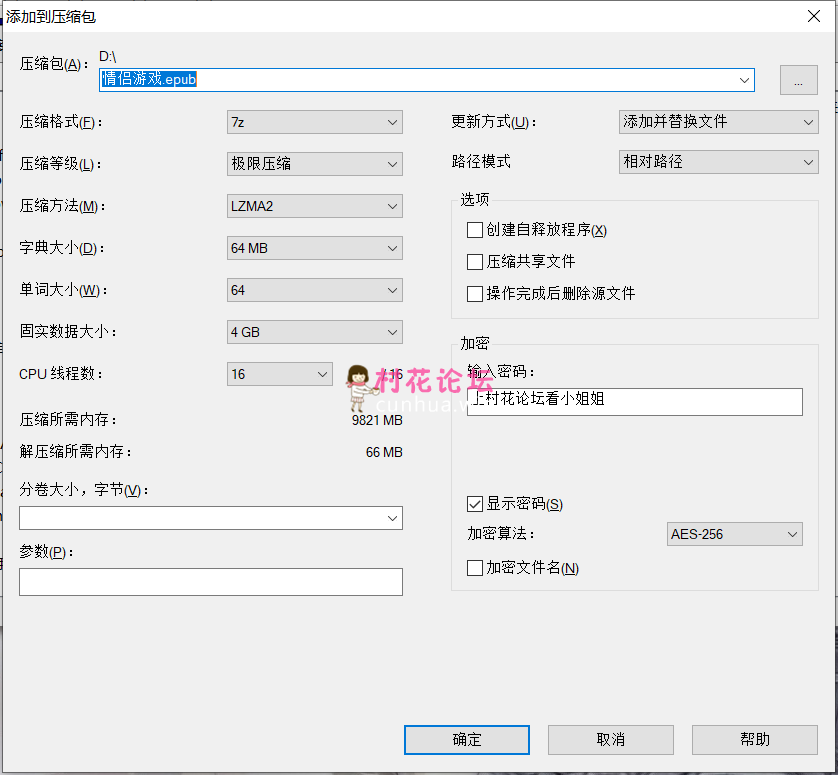Uncheck the 显示密码 show password option
This screenshot has width=838, height=775.
point(475,504)
